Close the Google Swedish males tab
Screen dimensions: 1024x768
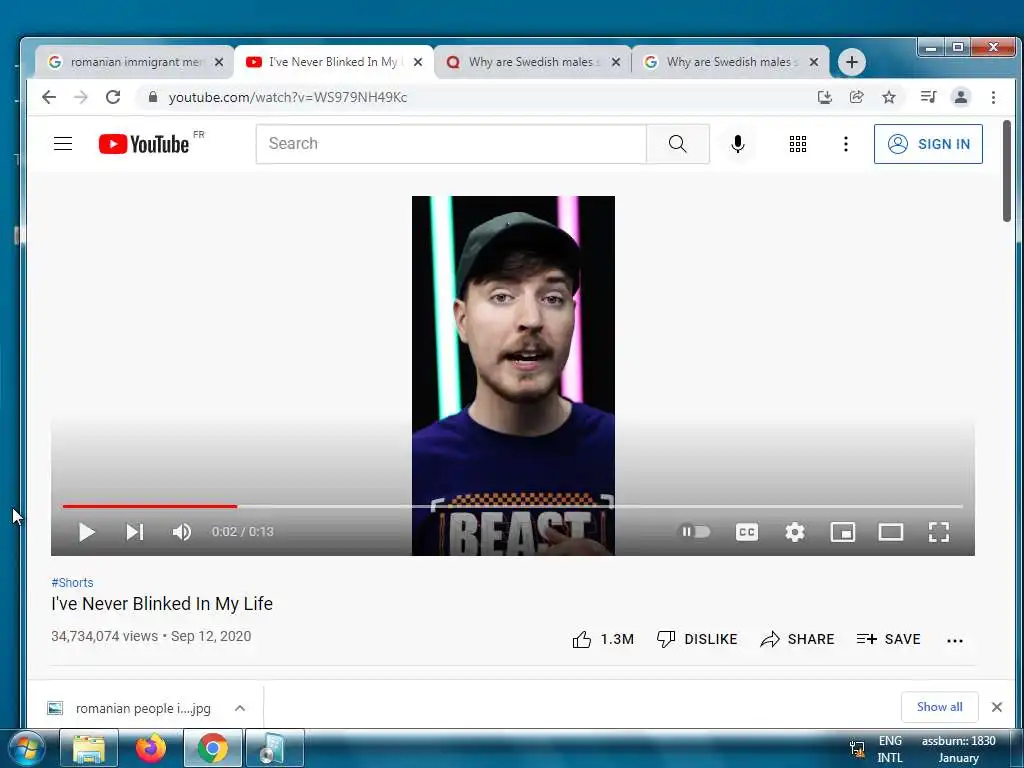814,62
